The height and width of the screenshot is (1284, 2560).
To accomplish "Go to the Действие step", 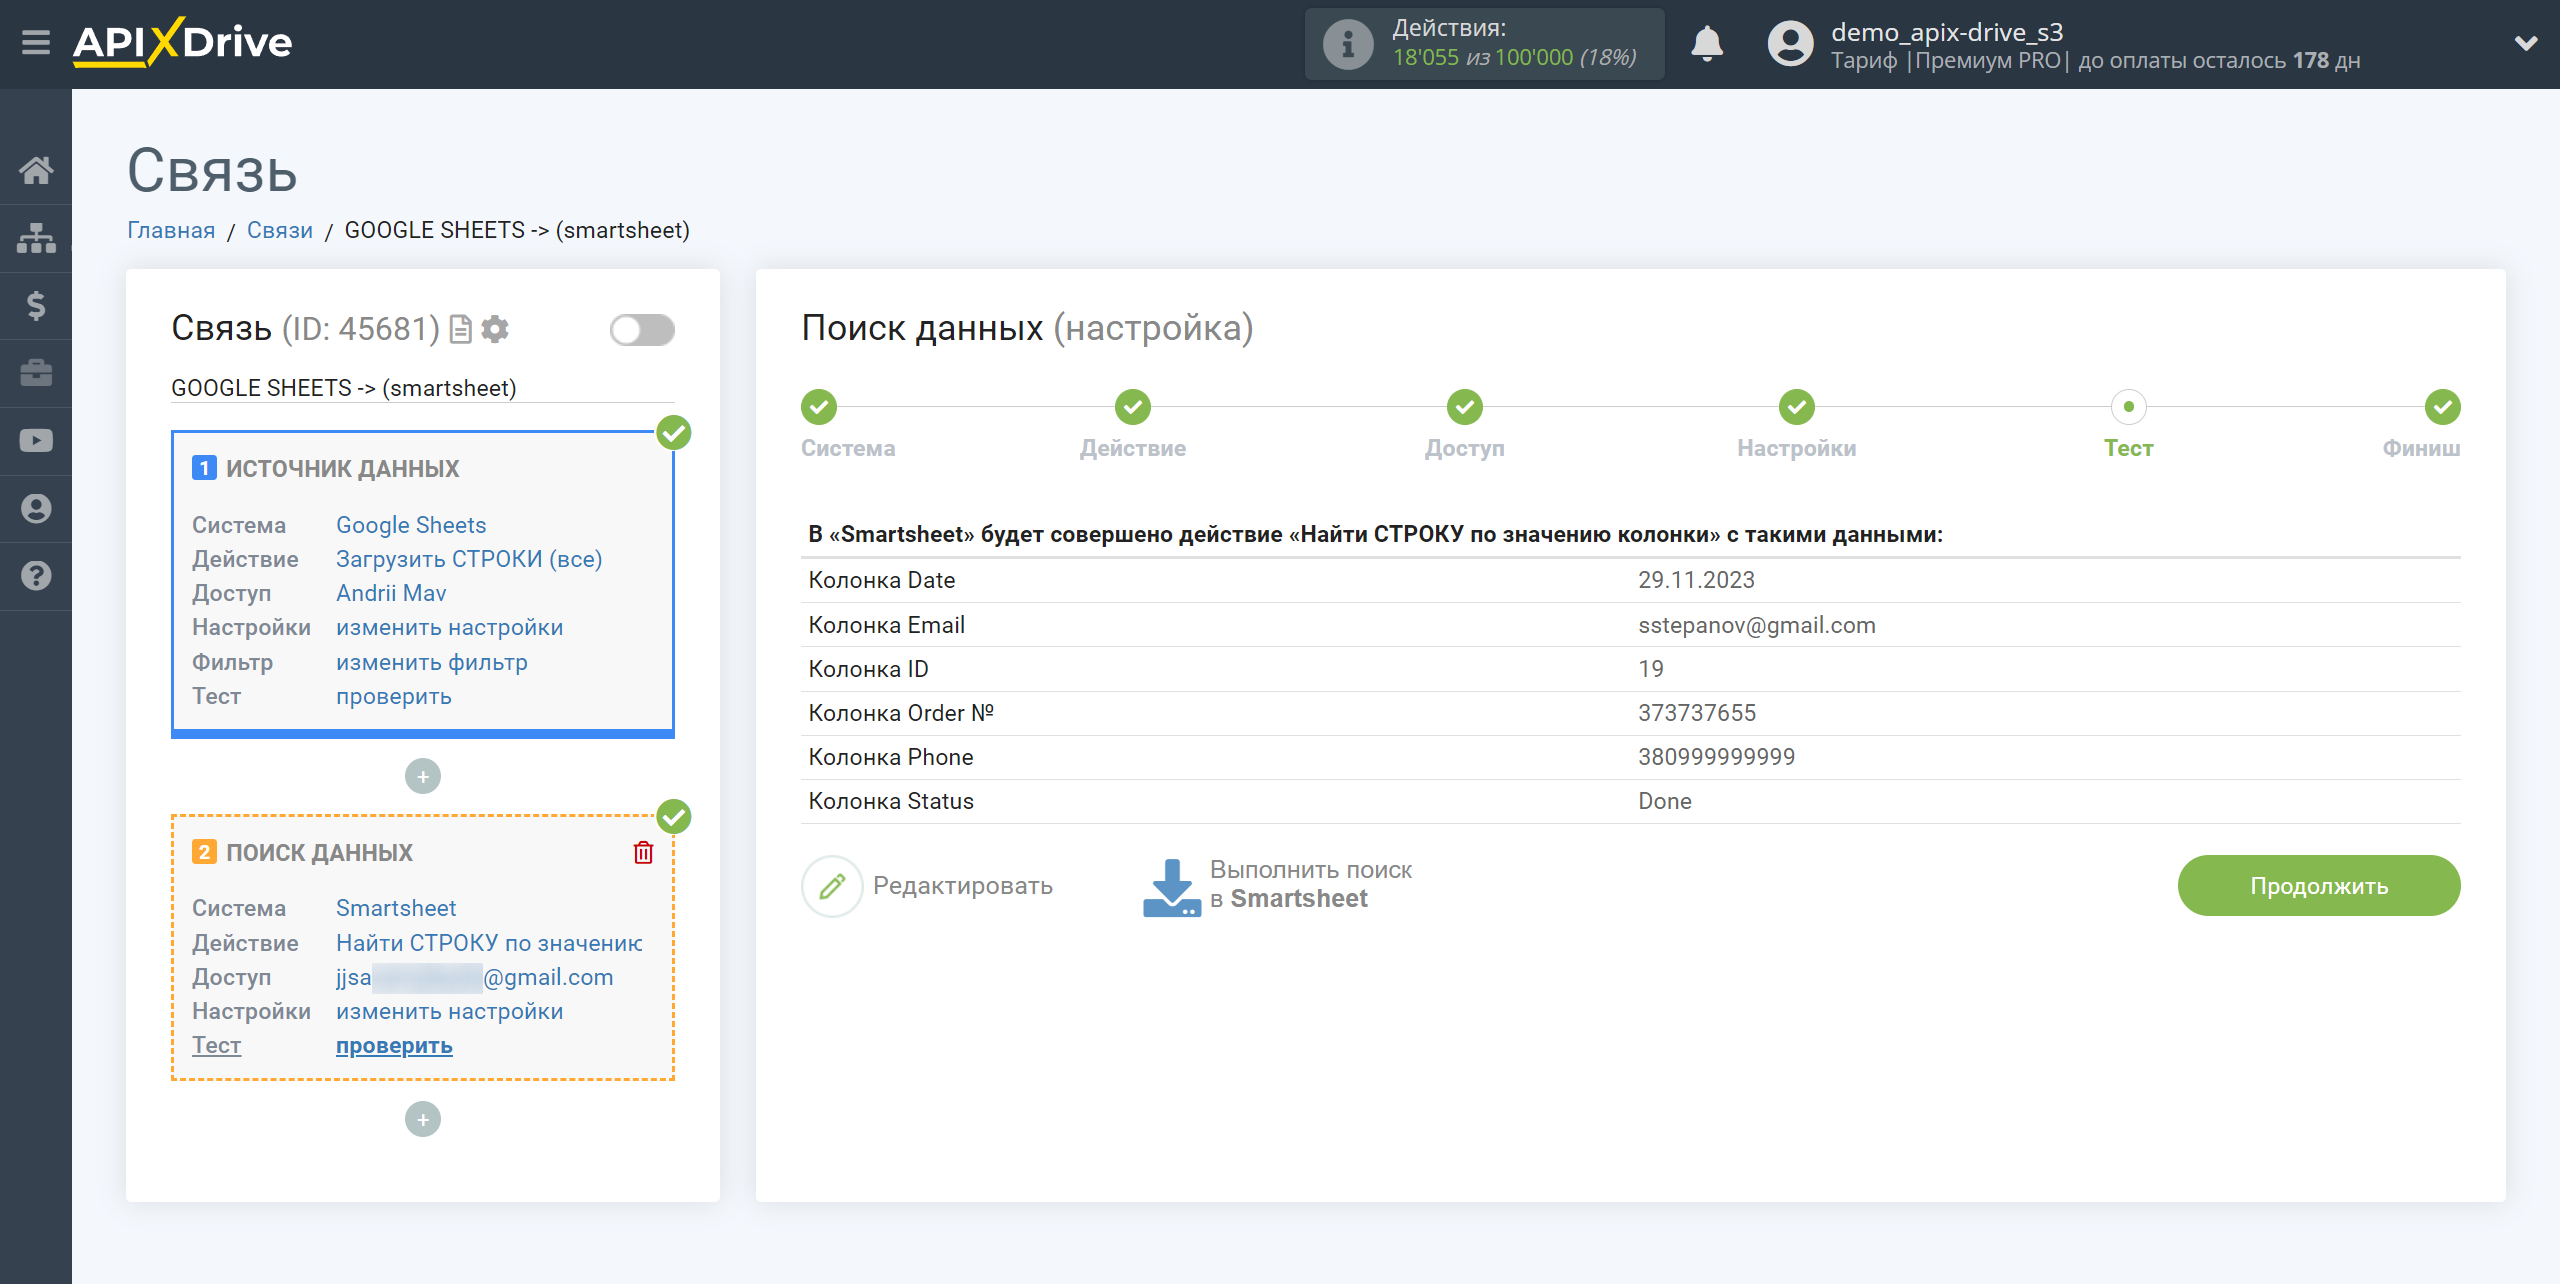I will 1133,407.
